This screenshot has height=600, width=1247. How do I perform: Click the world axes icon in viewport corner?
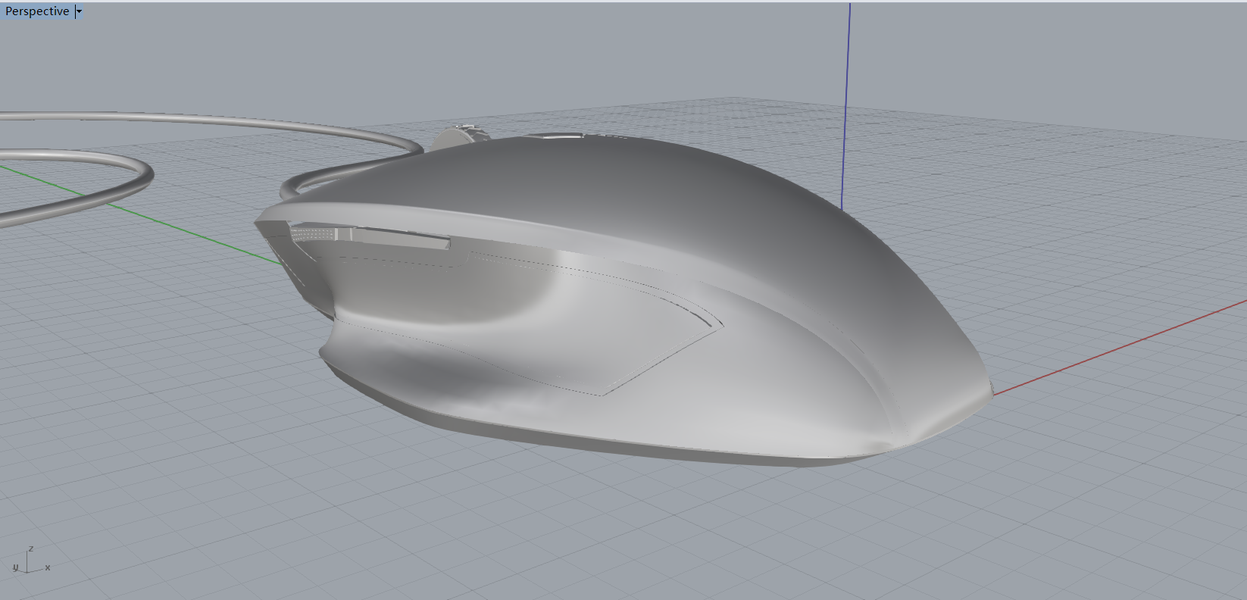[x=30, y=561]
